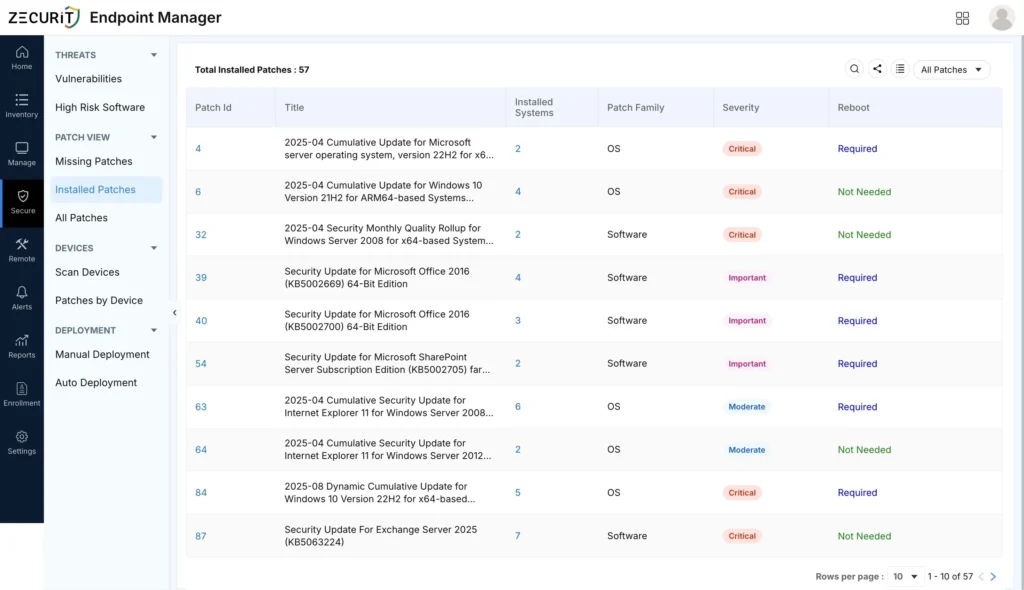Open the user profile avatar
This screenshot has width=1024, height=590.
(x=1001, y=18)
